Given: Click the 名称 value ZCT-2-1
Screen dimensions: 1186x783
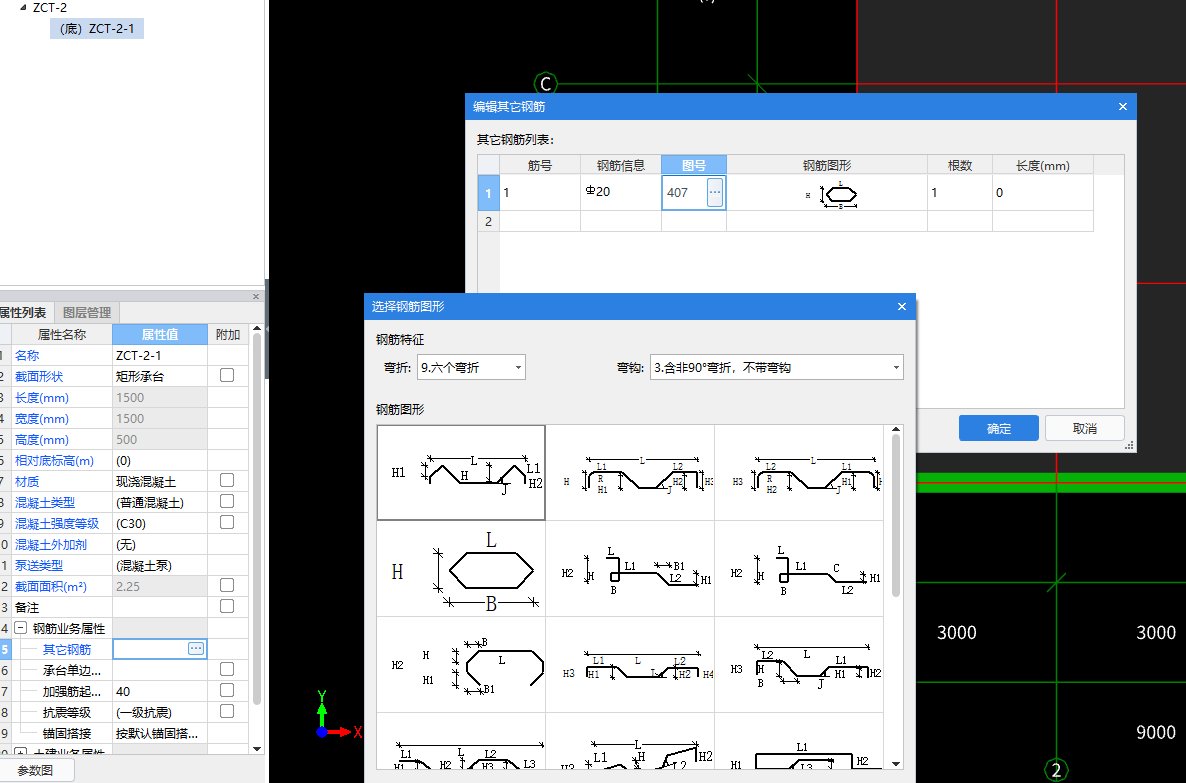Looking at the screenshot, I should pos(160,355).
